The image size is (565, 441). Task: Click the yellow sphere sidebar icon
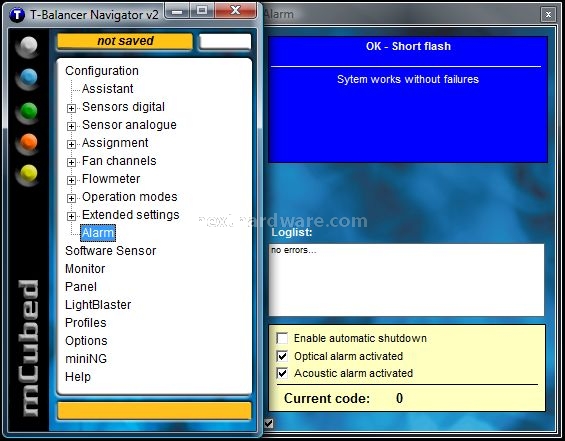coord(28,174)
